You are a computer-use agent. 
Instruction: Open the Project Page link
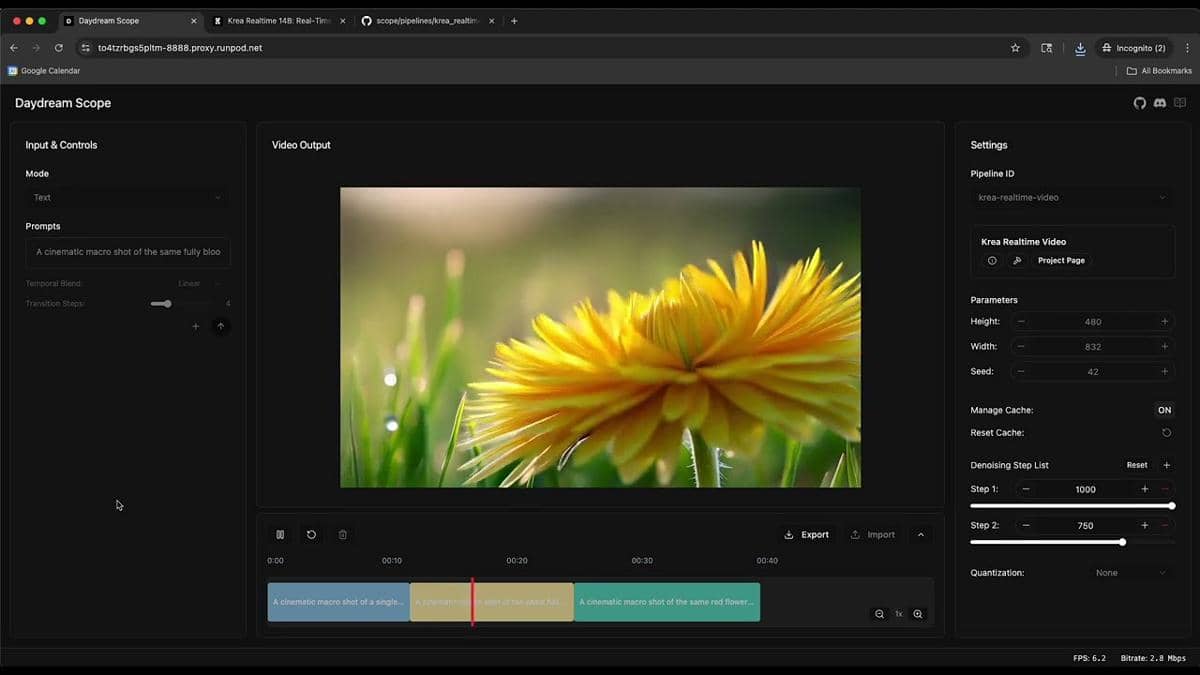1062,260
